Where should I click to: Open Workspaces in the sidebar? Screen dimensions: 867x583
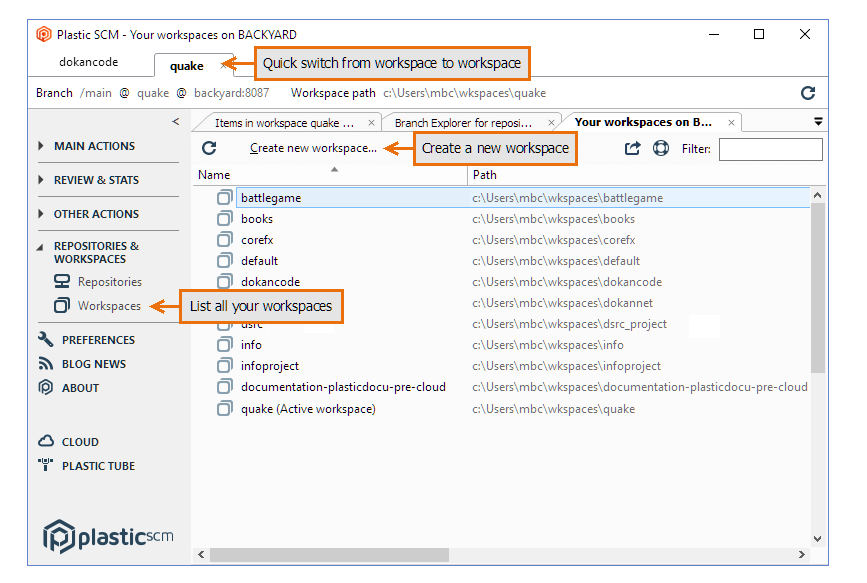(x=109, y=306)
